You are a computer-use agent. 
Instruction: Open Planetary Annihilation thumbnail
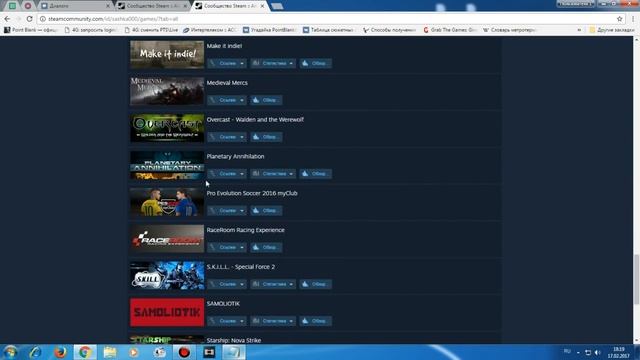click(167, 165)
